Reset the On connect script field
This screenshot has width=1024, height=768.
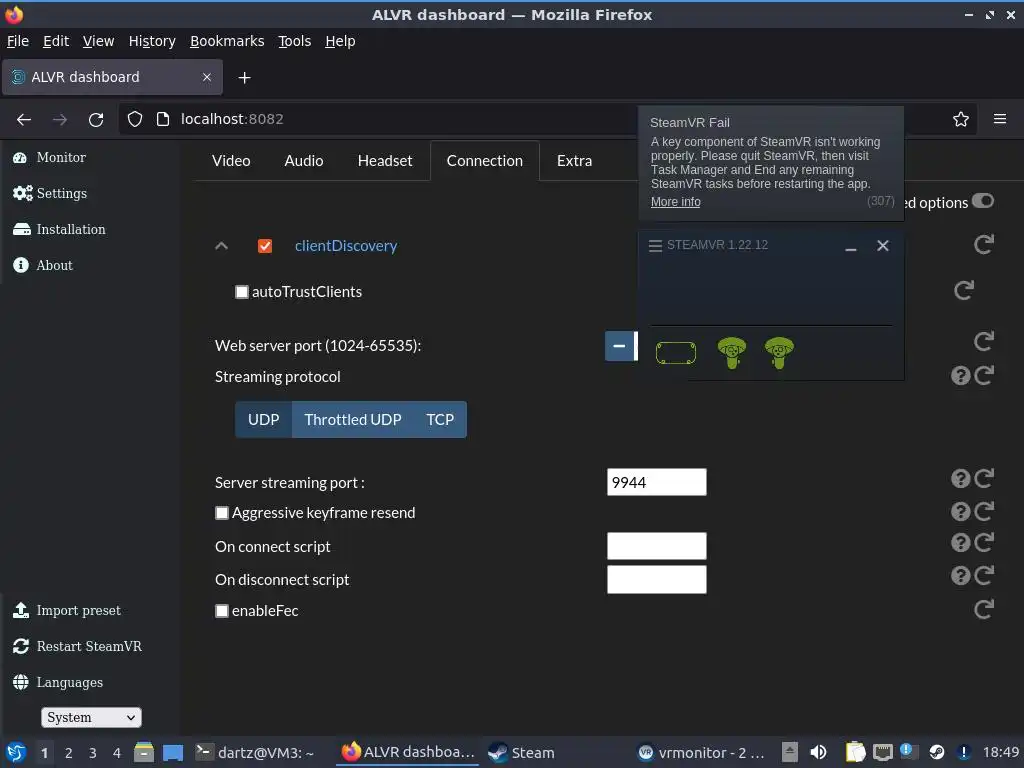(x=984, y=543)
